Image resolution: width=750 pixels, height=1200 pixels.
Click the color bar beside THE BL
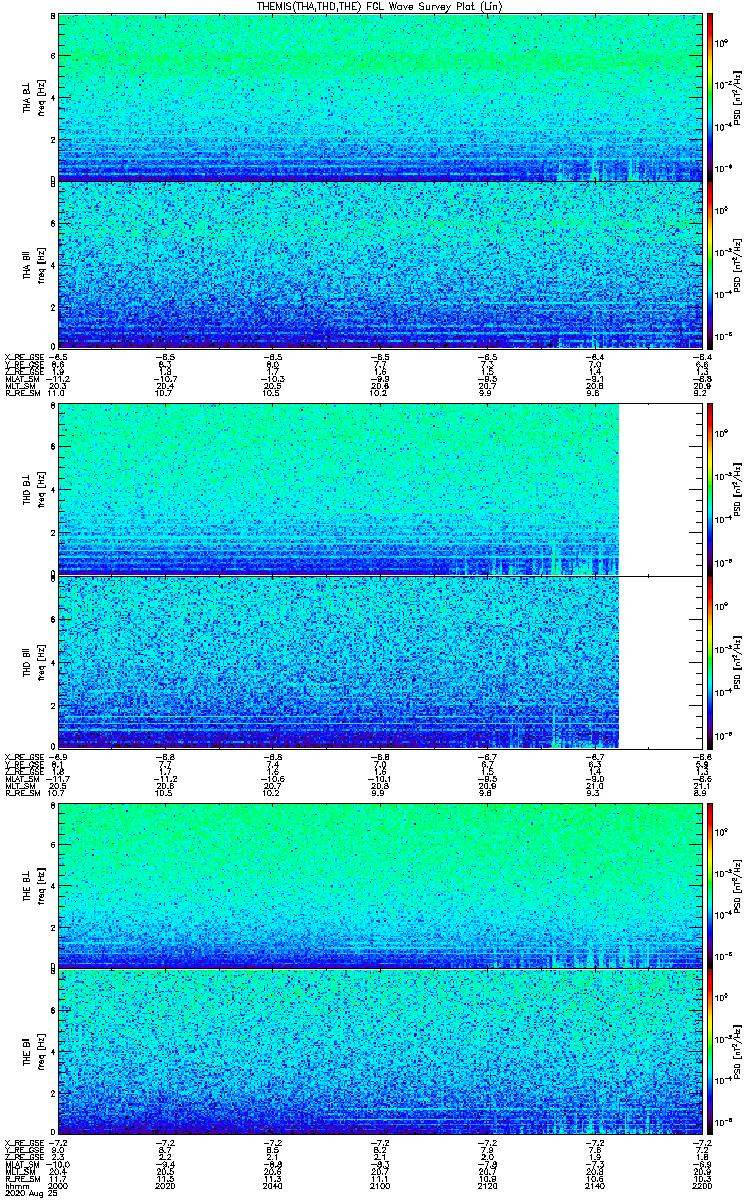pyautogui.click(x=711, y=884)
